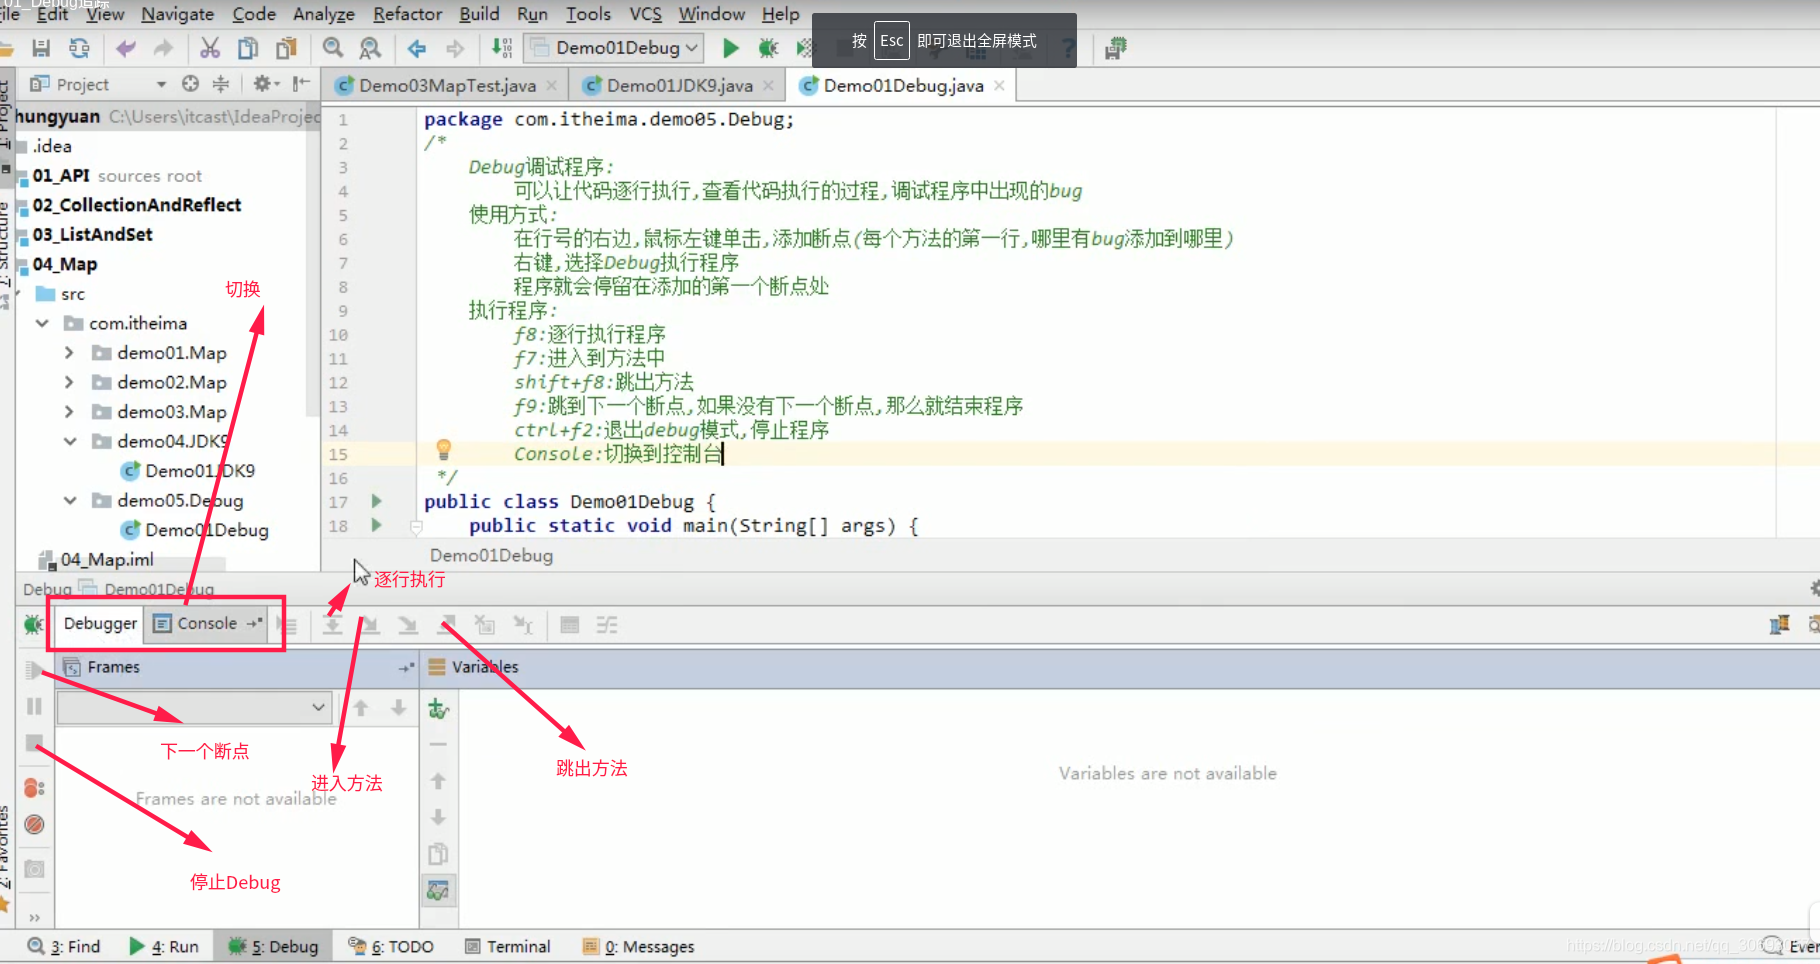Click the Evaluate Expression calculator icon

[x=570, y=626]
